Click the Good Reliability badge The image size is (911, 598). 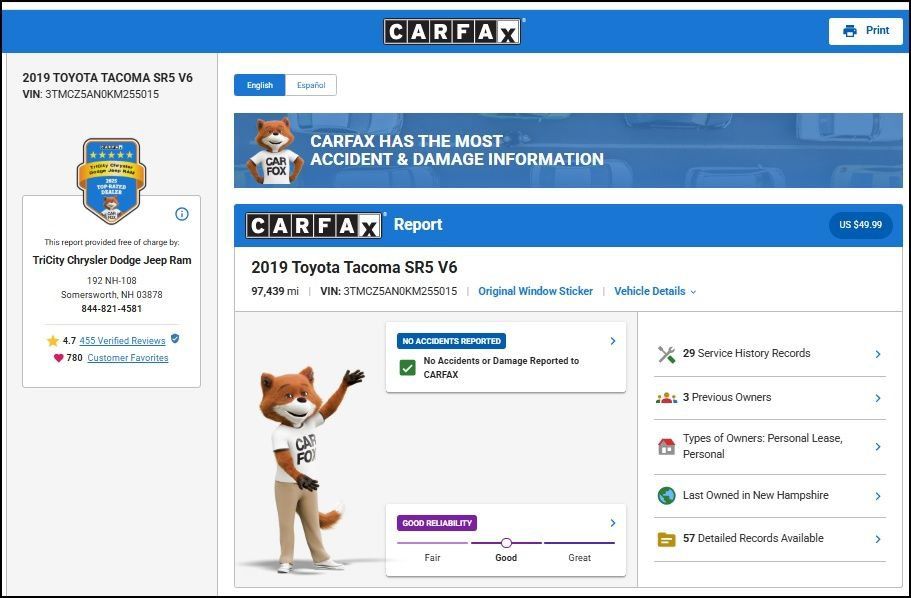tap(437, 523)
